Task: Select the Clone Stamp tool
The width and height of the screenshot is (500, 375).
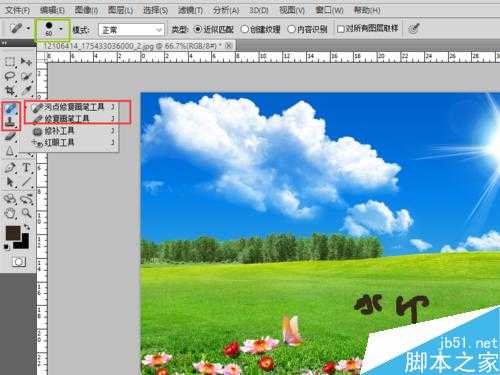Action: [11, 122]
